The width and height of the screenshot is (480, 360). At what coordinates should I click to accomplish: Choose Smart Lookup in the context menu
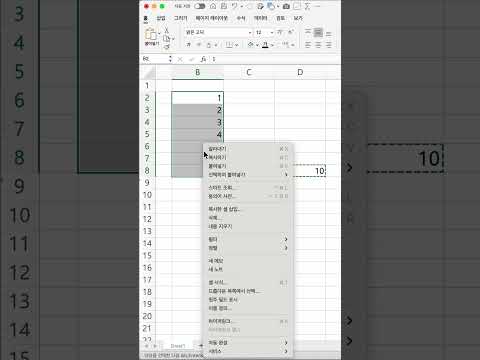click(x=248, y=188)
